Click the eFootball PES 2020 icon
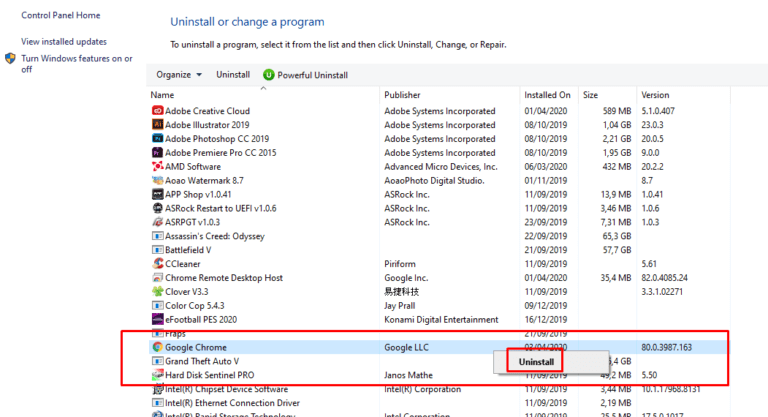768x417 pixels. pyautogui.click(x=157, y=319)
